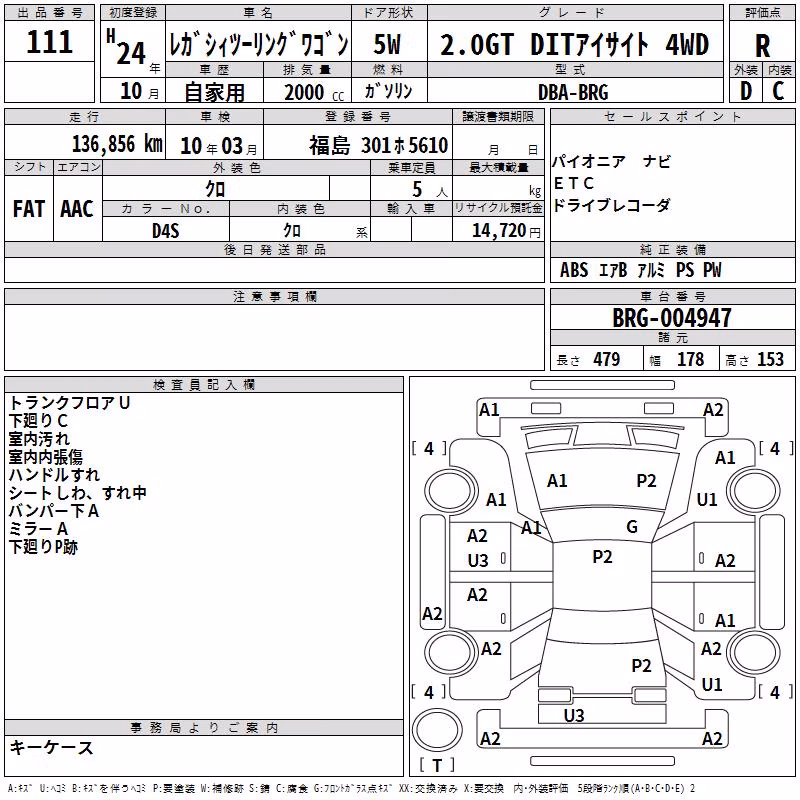Click the mileage 136,856 km
The height and width of the screenshot is (800, 800).
[117, 144]
